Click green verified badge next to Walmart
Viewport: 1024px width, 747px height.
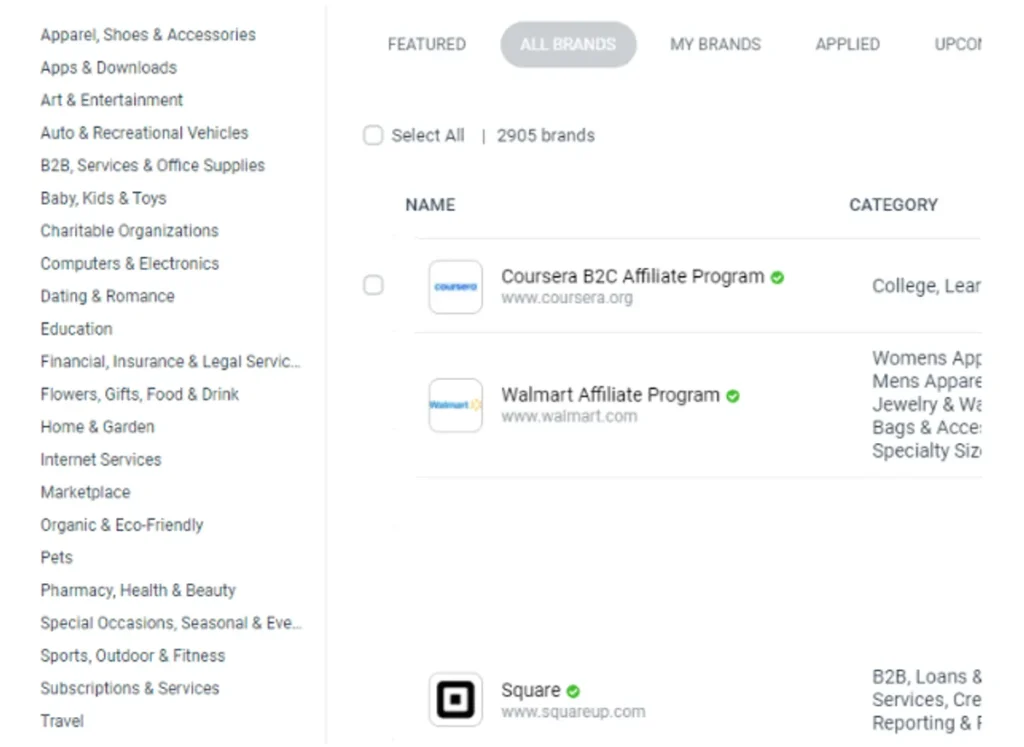pyautogui.click(x=733, y=396)
